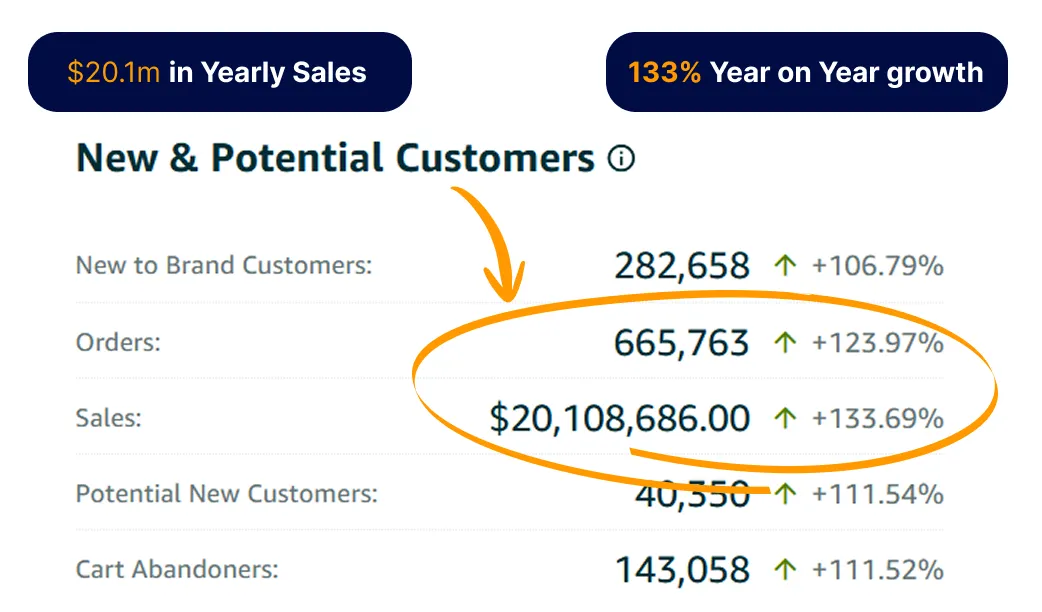Select the 665,763 orders count
The width and height of the screenshot is (1042, 612).
click(x=681, y=343)
